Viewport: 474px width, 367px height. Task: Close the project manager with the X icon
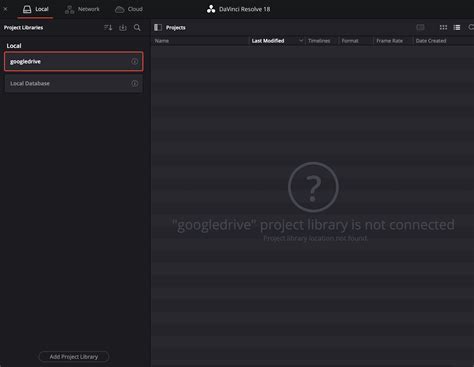[5, 9]
